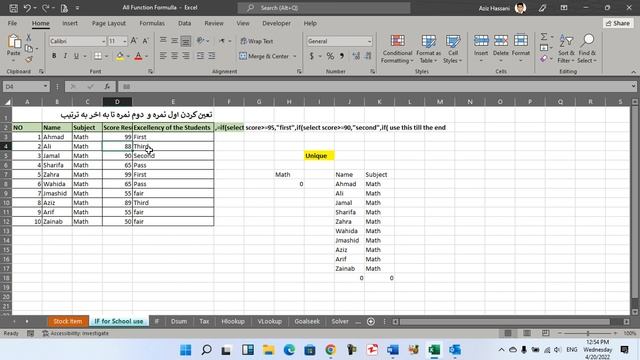This screenshot has height=360, width=640.
Task: Open the font size dropdown
Action: pos(124,41)
